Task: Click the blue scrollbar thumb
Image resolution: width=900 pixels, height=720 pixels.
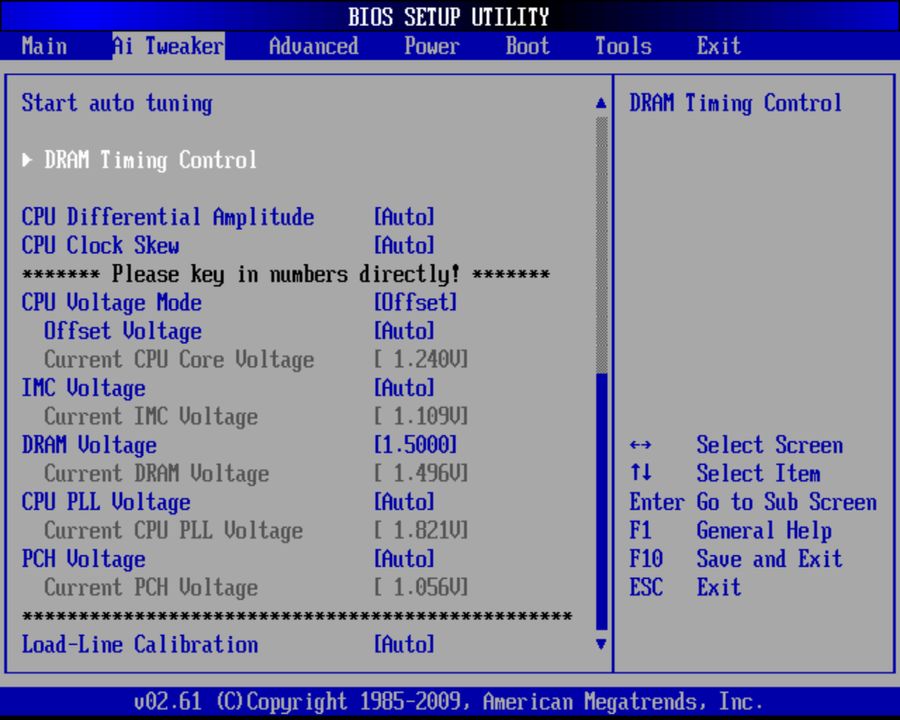Action: tap(601, 502)
